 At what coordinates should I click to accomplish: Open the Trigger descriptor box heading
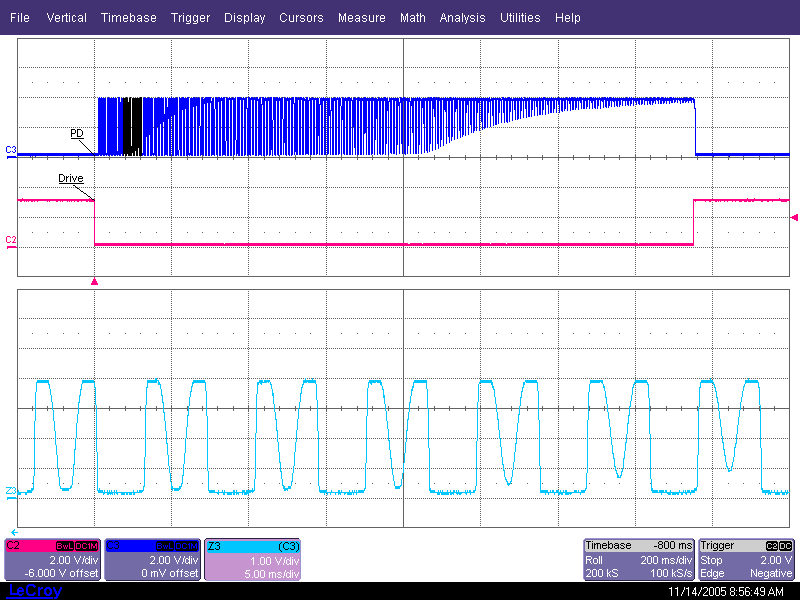[x=716, y=545]
